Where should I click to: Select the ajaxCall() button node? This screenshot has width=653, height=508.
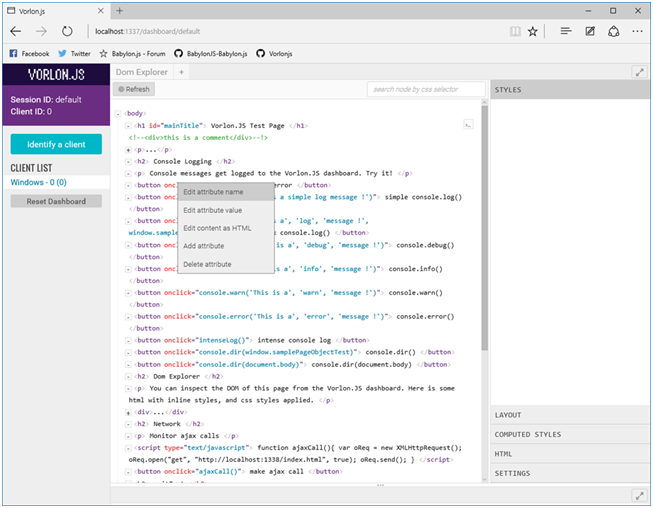pyautogui.click(x=238, y=471)
